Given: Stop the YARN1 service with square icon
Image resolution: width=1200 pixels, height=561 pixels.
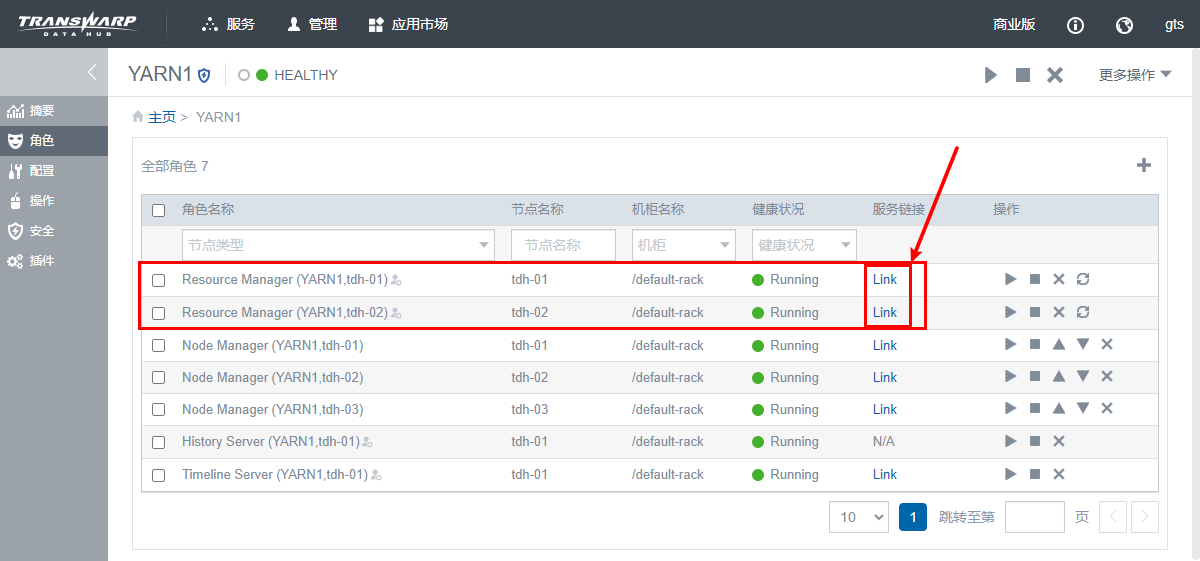Looking at the screenshot, I should click(1023, 75).
